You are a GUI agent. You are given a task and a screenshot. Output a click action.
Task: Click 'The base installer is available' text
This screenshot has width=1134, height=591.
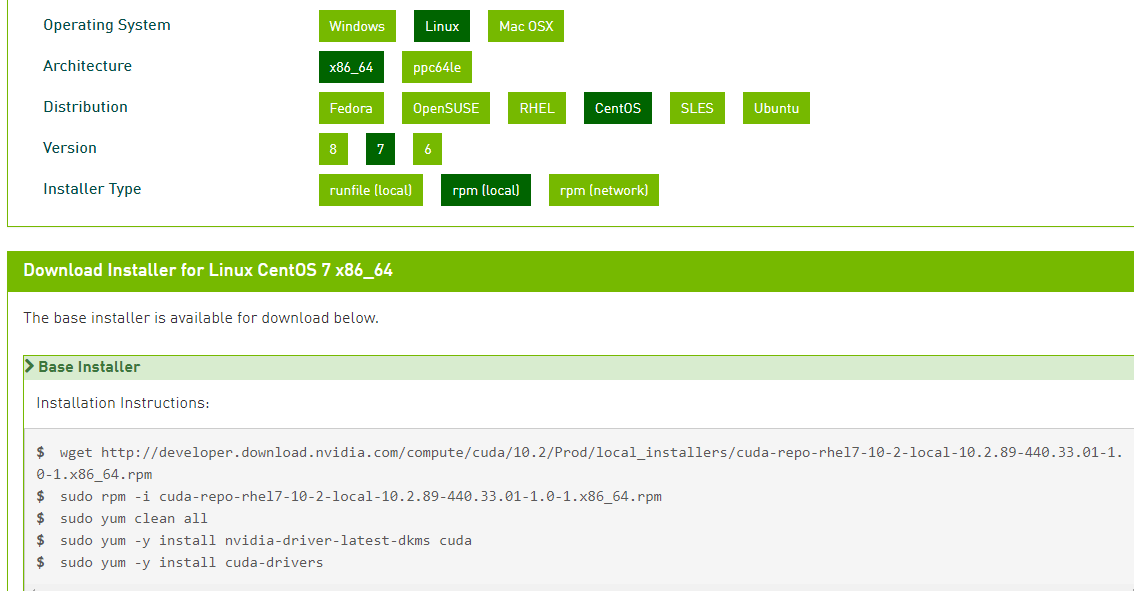[x=201, y=318]
